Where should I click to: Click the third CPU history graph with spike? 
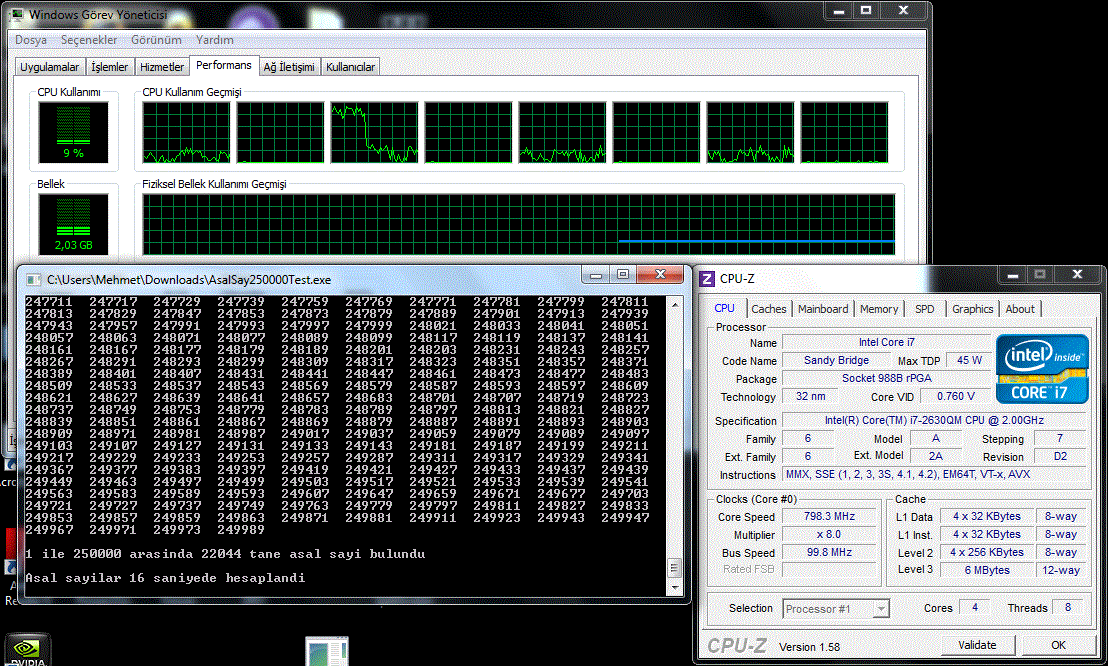375,132
